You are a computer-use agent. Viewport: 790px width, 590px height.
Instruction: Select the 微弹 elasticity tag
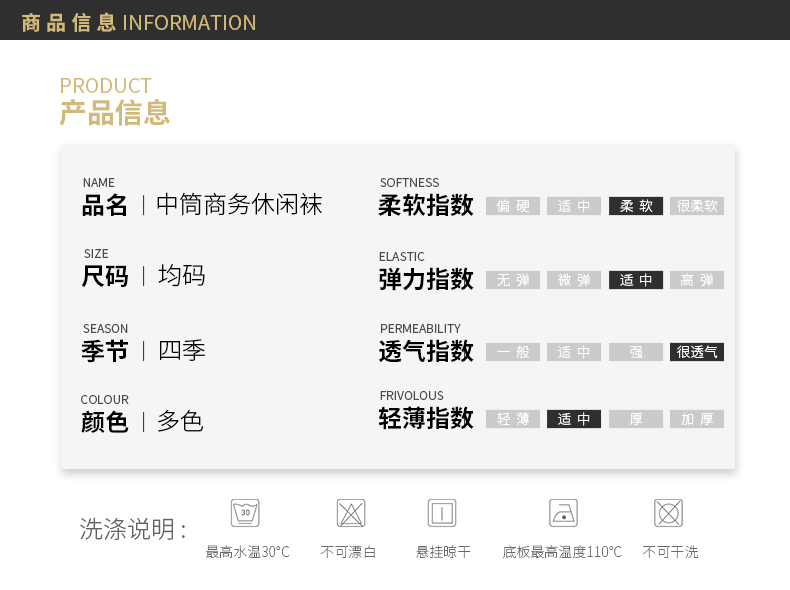(x=574, y=280)
